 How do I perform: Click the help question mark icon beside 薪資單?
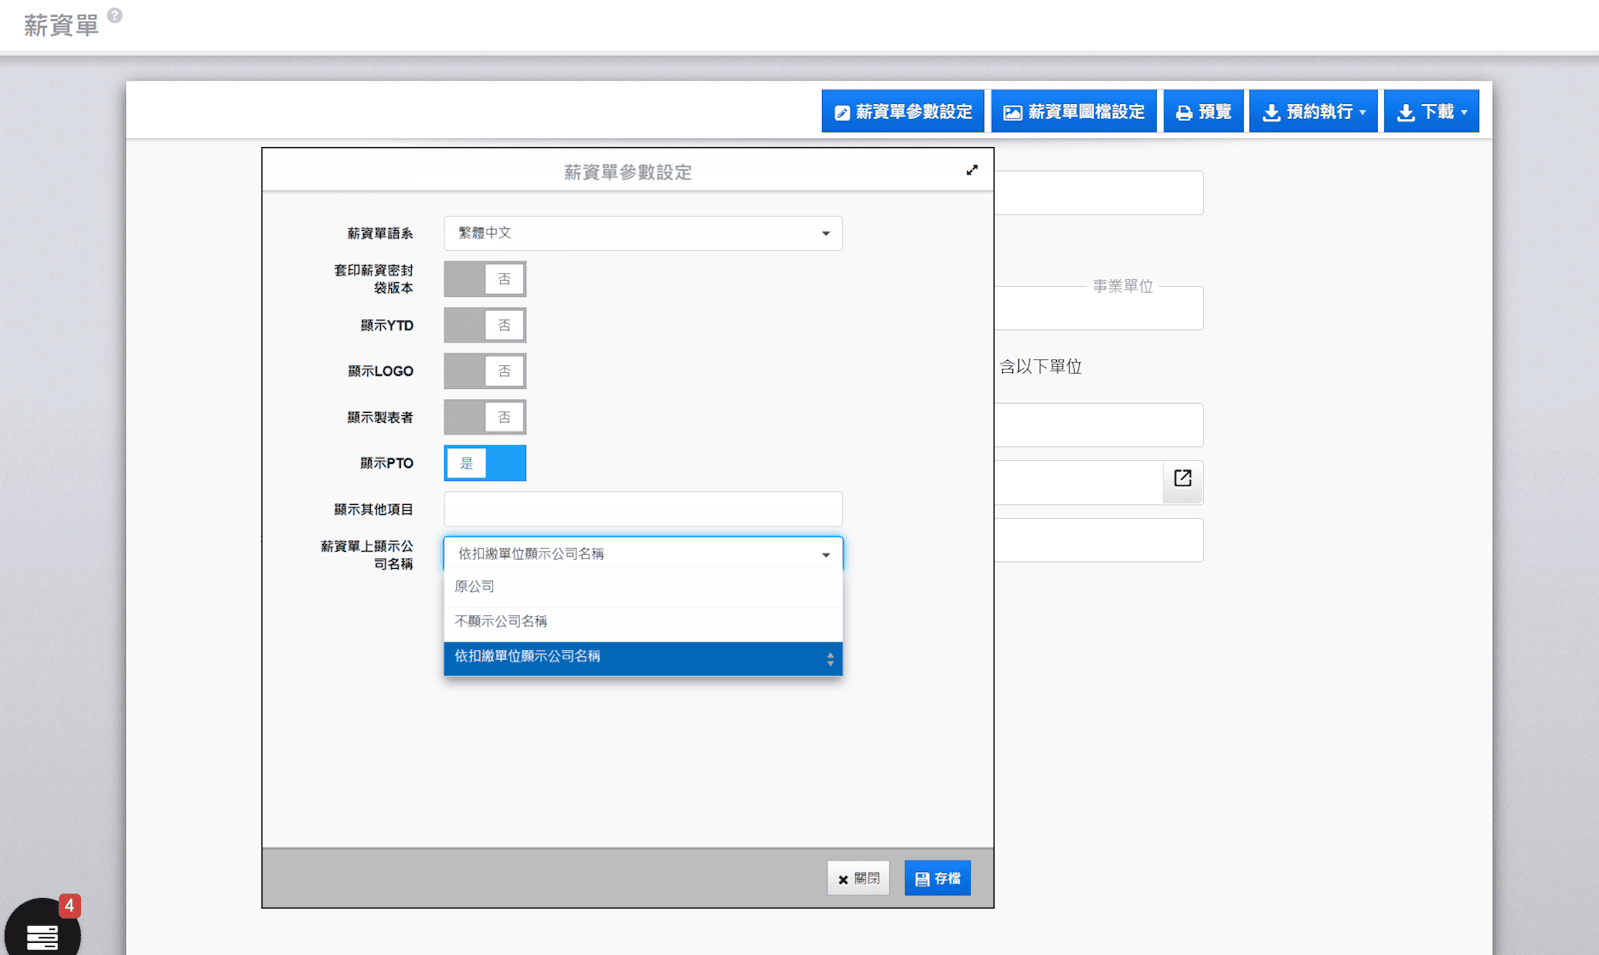(x=115, y=15)
